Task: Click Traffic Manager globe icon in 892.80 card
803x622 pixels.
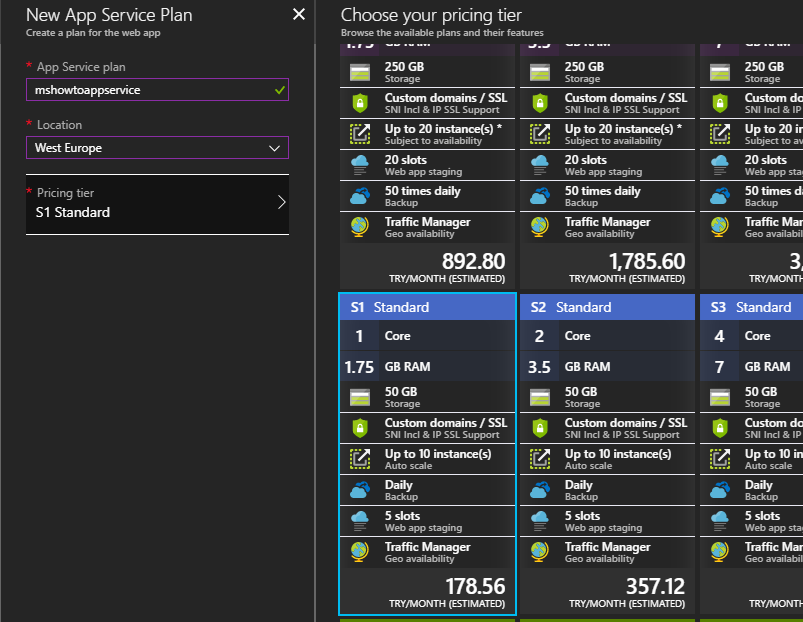Action: [360, 227]
